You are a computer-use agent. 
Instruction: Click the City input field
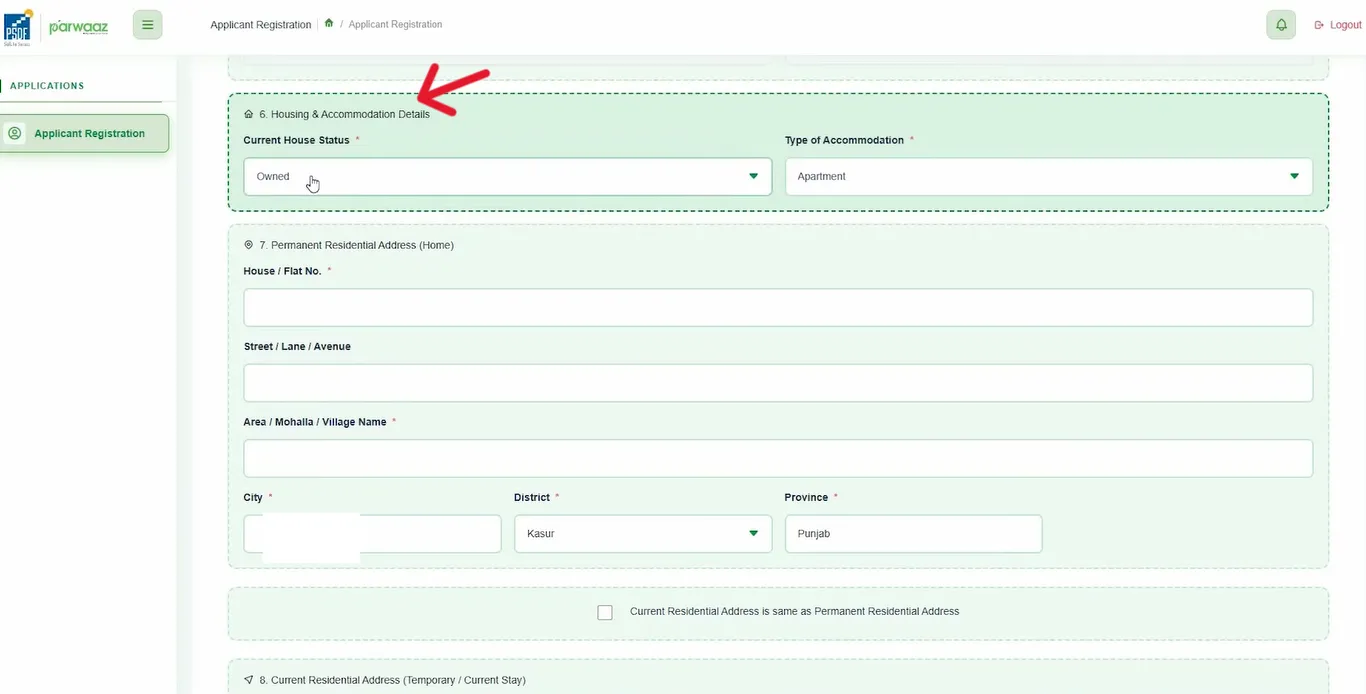(372, 534)
